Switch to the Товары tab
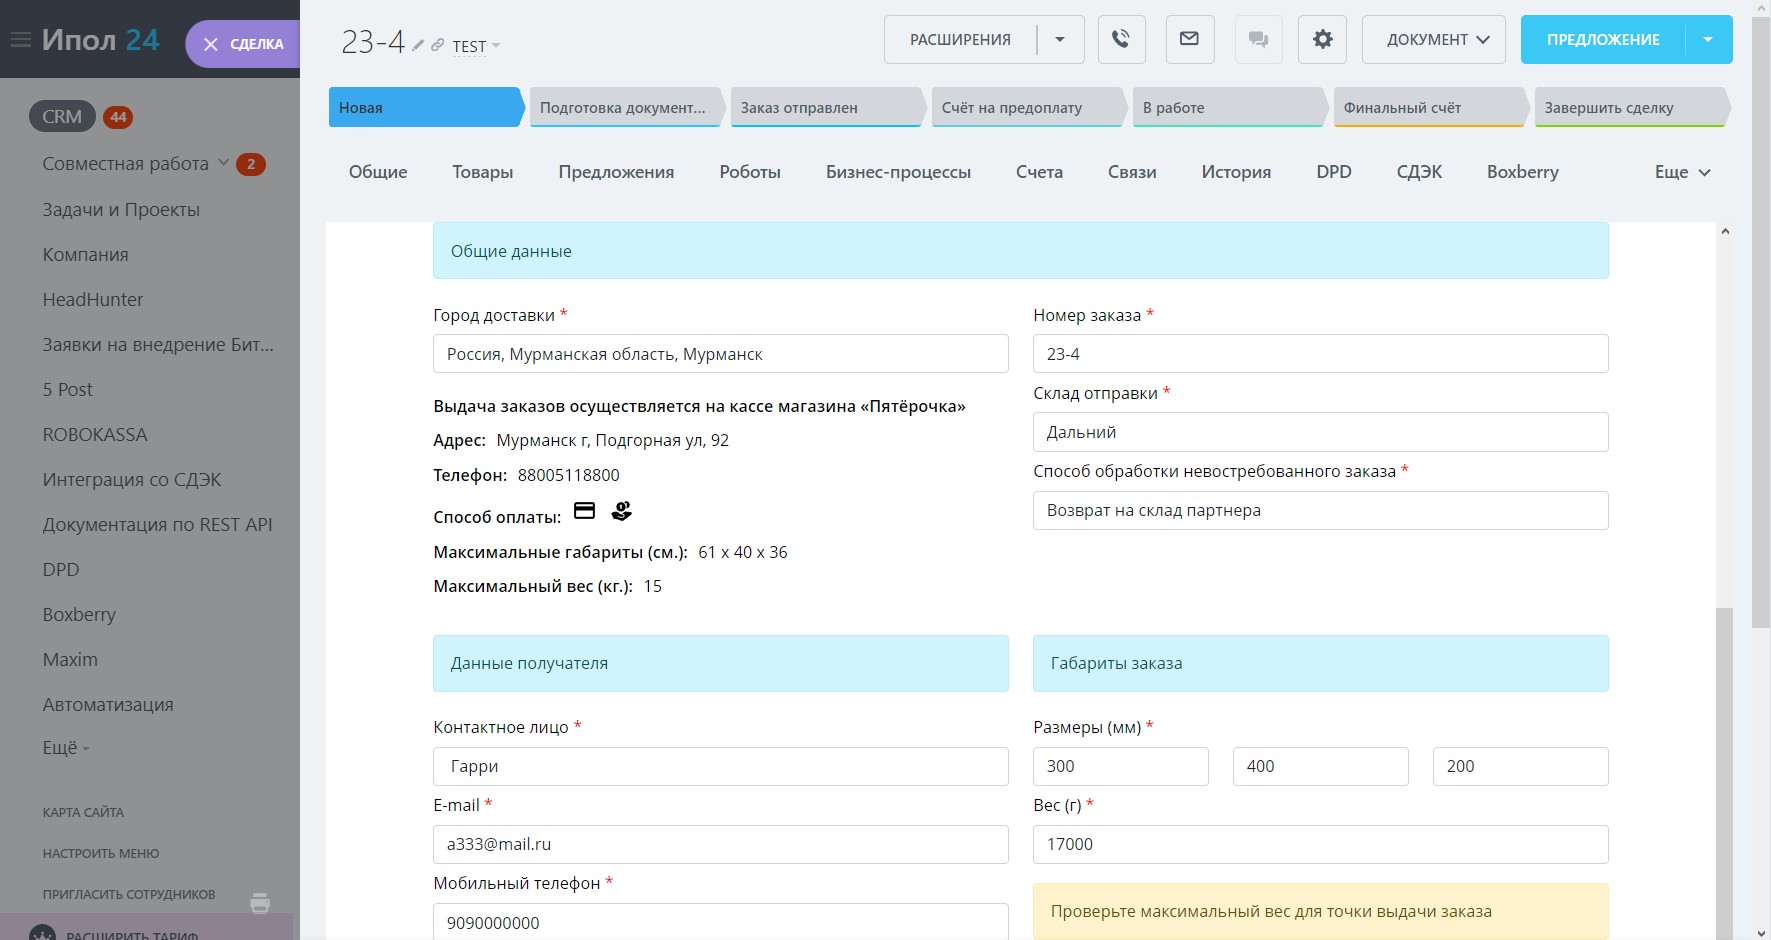This screenshot has width=1771, height=940. [482, 172]
